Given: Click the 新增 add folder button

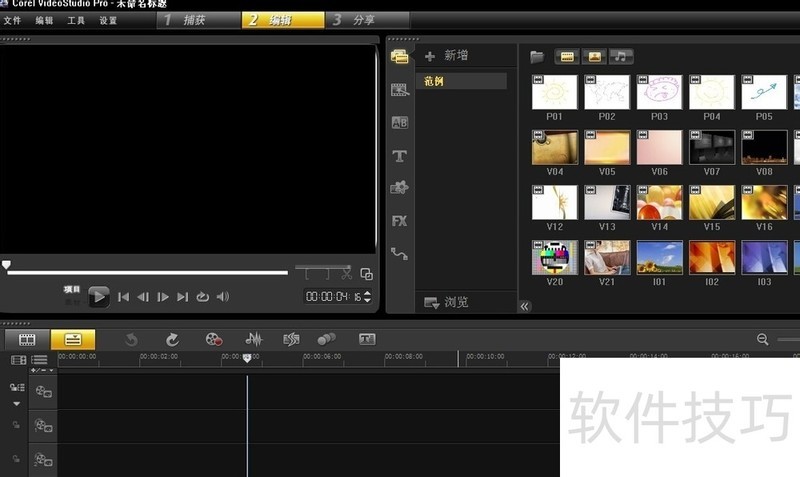Looking at the screenshot, I should click(446, 56).
